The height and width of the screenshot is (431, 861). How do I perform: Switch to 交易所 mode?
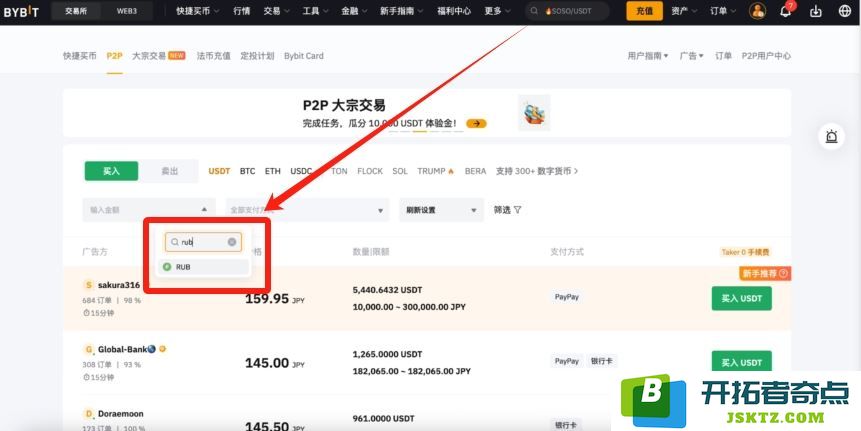(76, 11)
